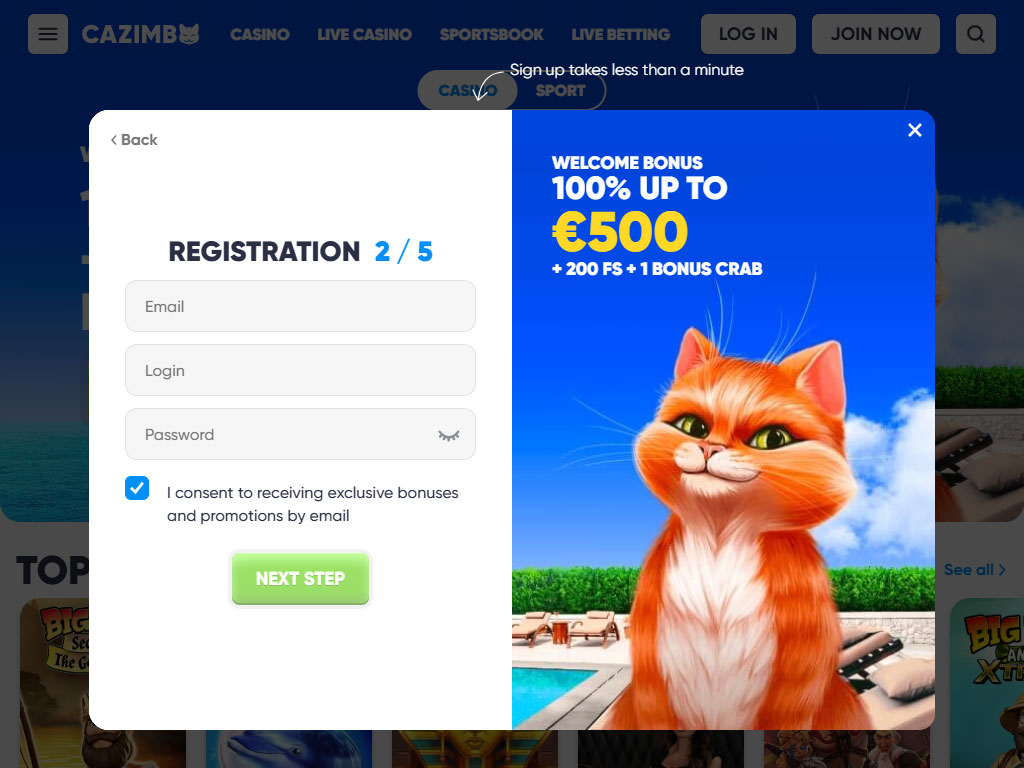Image resolution: width=1024 pixels, height=768 pixels.
Task: Expand the See all games link
Action: click(974, 569)
